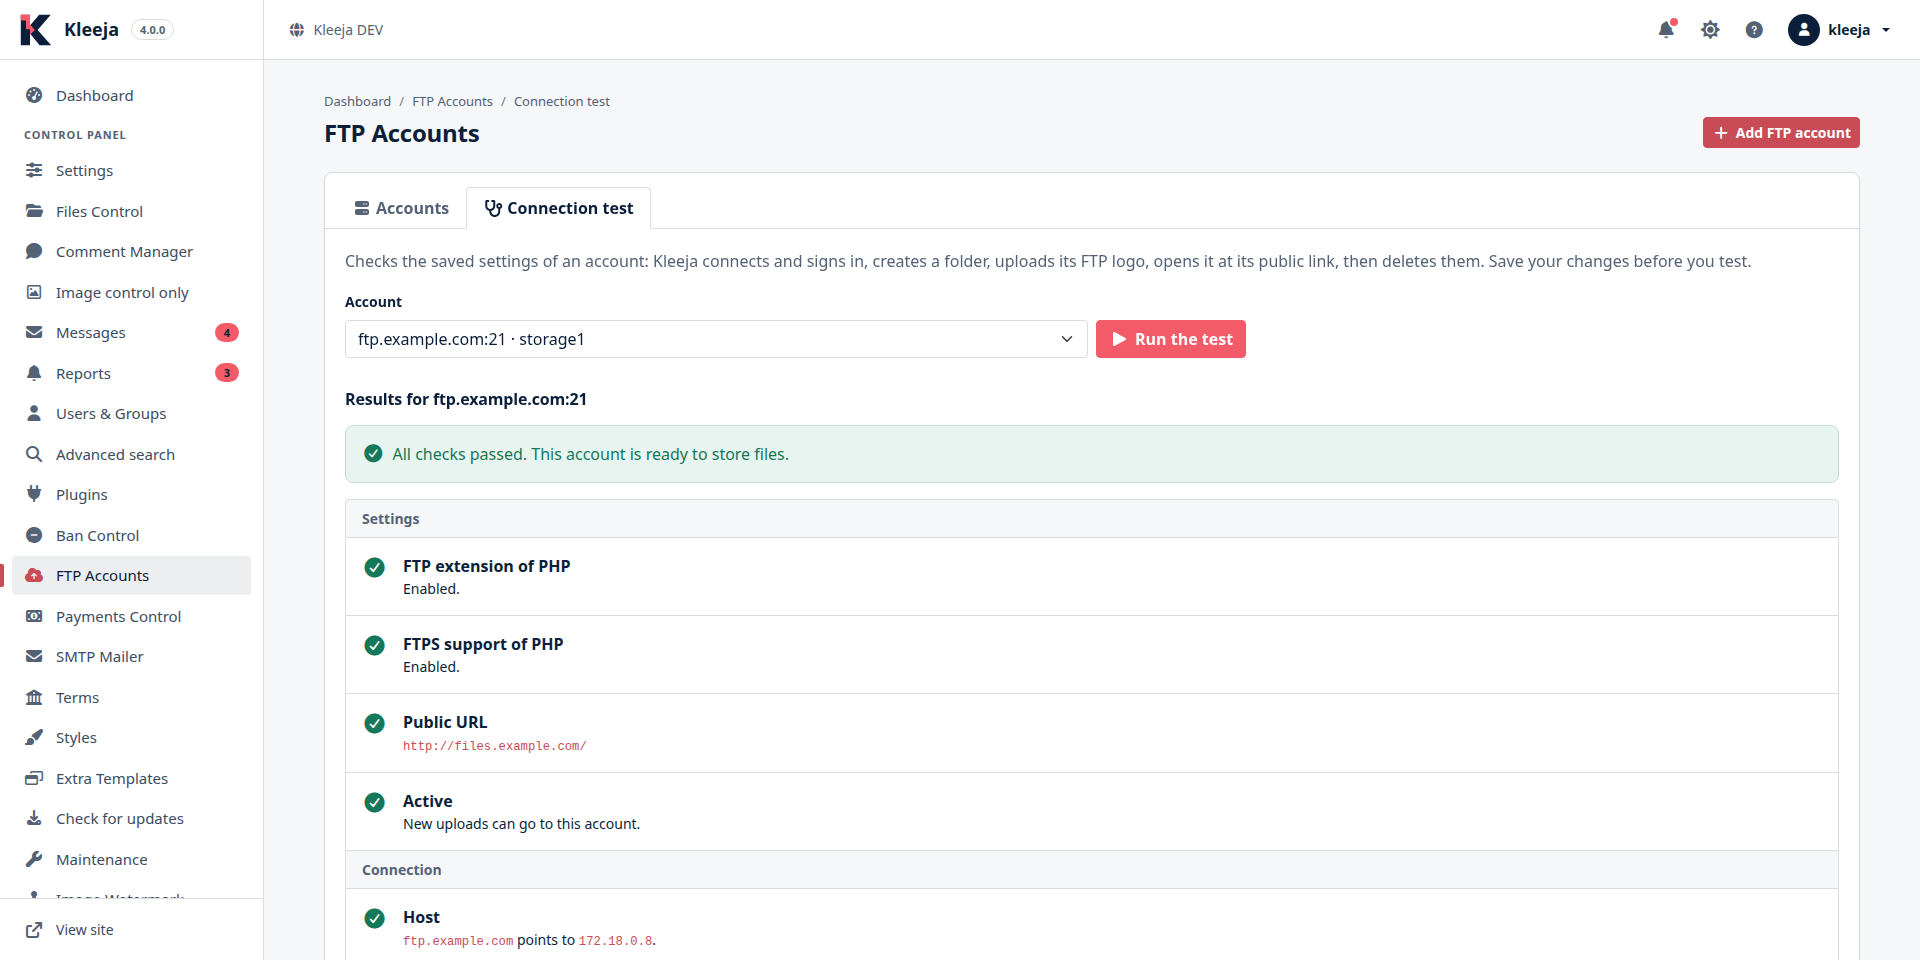This screenshot has height=960, width=1920.
Task: Click the 4.0.0 version badge
Action: coord(152,30)
